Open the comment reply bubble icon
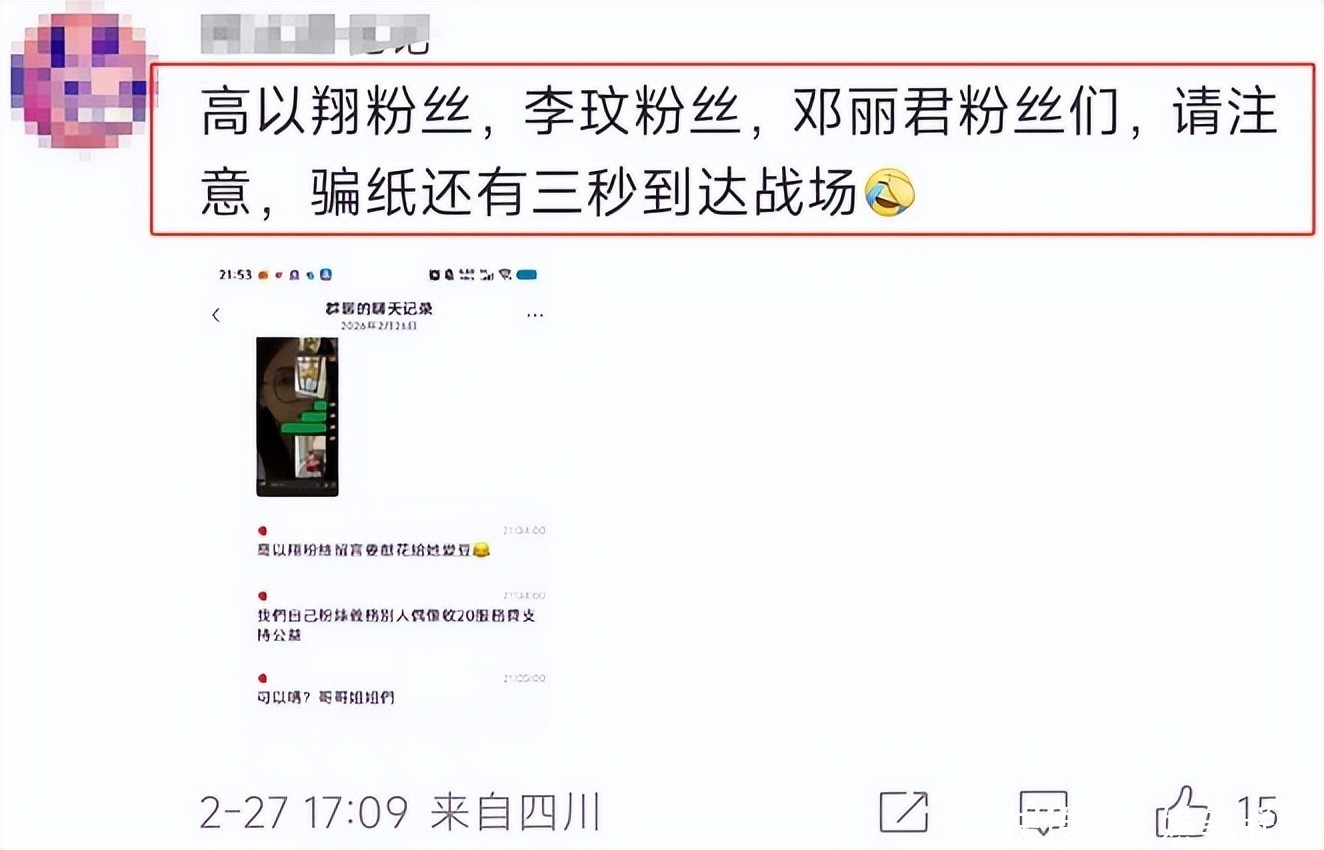 (x=1044, y=811)
